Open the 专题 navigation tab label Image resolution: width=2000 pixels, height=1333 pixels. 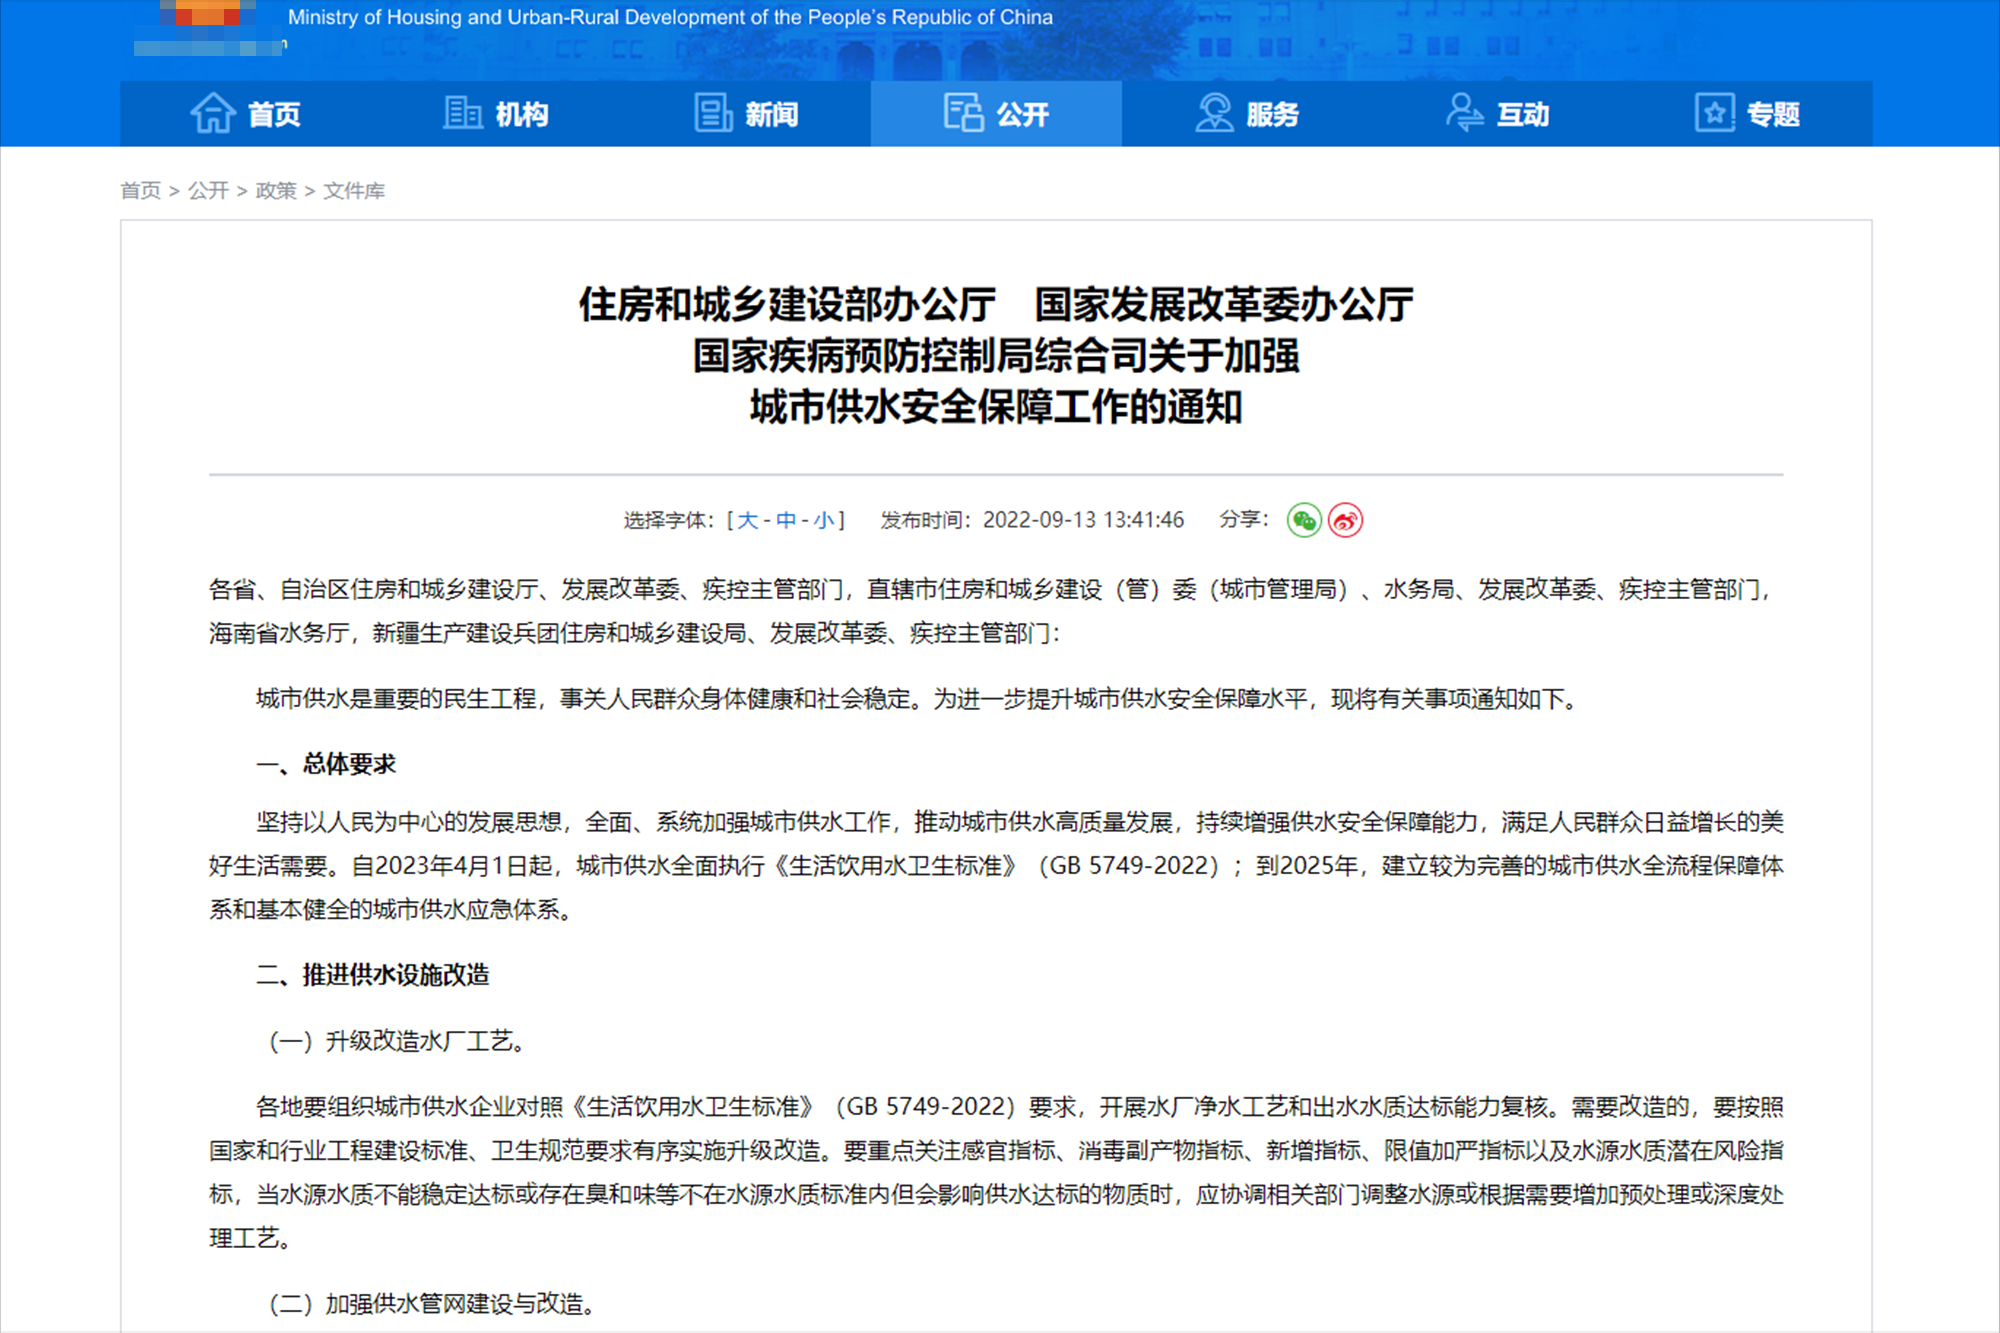(x=1774, y=115)
